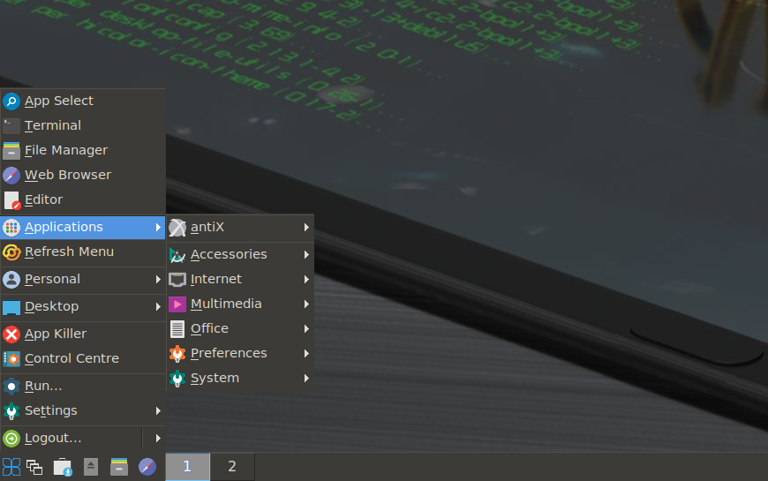The image size is (768, 481).
Task: Expand the Applications submenu arrow
Action: point(158,227)
